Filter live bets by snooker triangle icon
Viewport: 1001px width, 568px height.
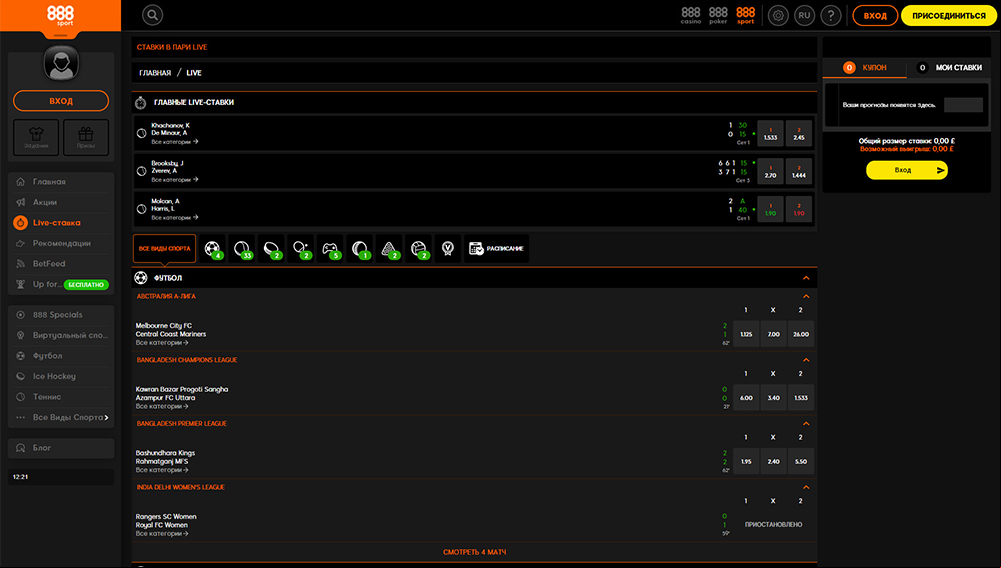pyautogui.click(x=389, y=248)
